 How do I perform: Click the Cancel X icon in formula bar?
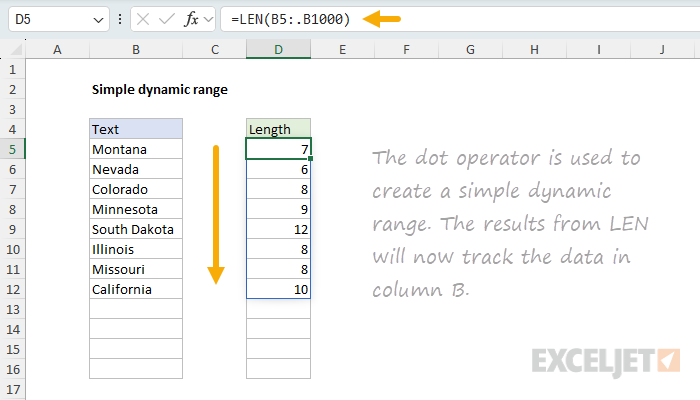tap(143, 19)
